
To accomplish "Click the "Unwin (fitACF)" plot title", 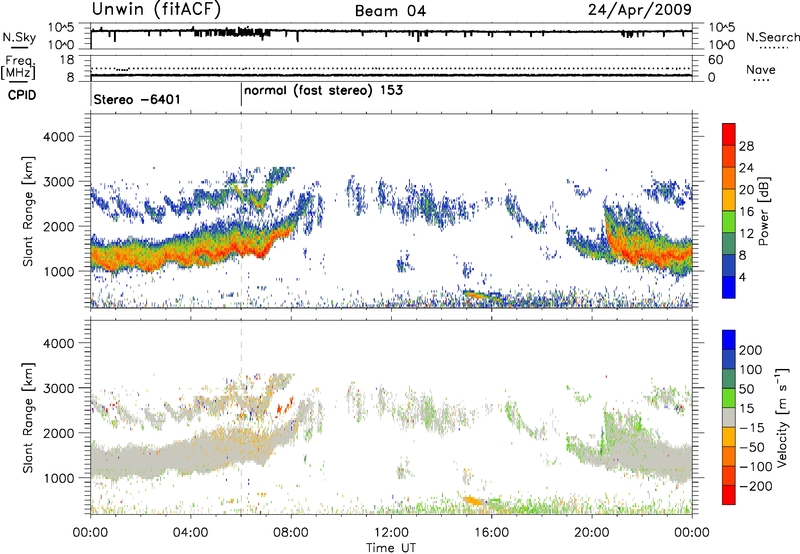I will tap(156, 10).
